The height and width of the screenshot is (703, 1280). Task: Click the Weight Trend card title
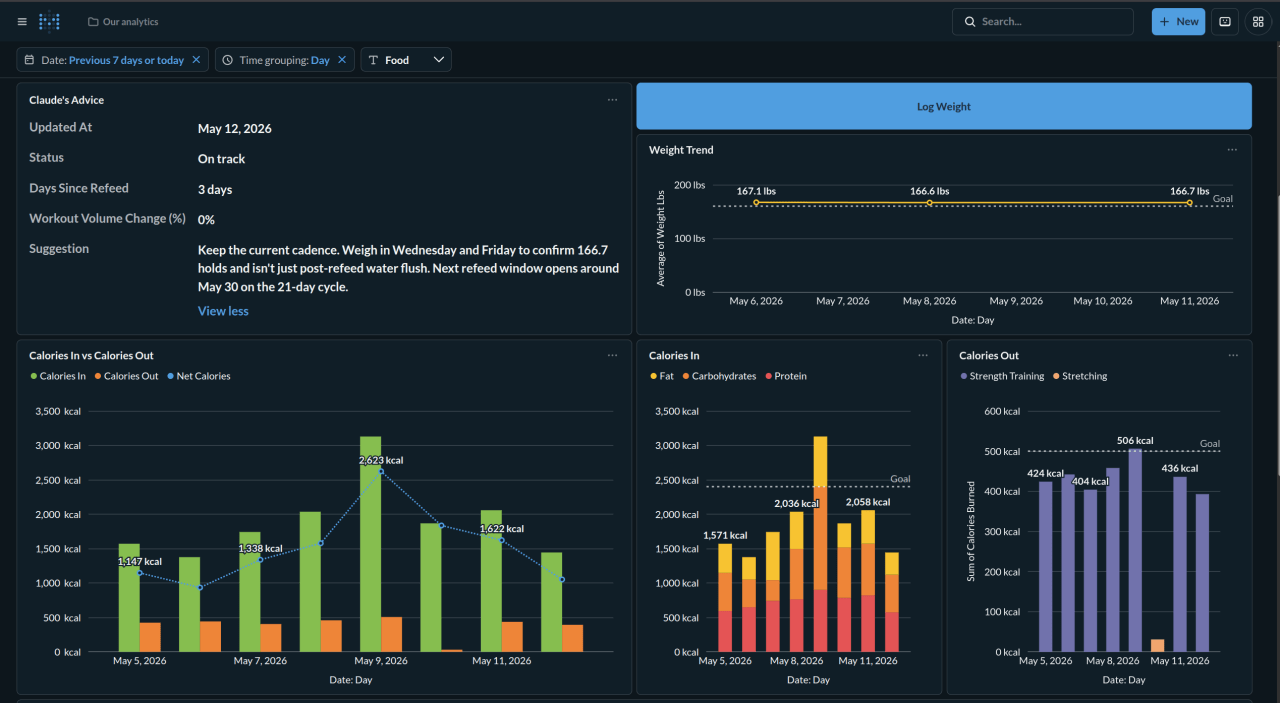point(681,150)
